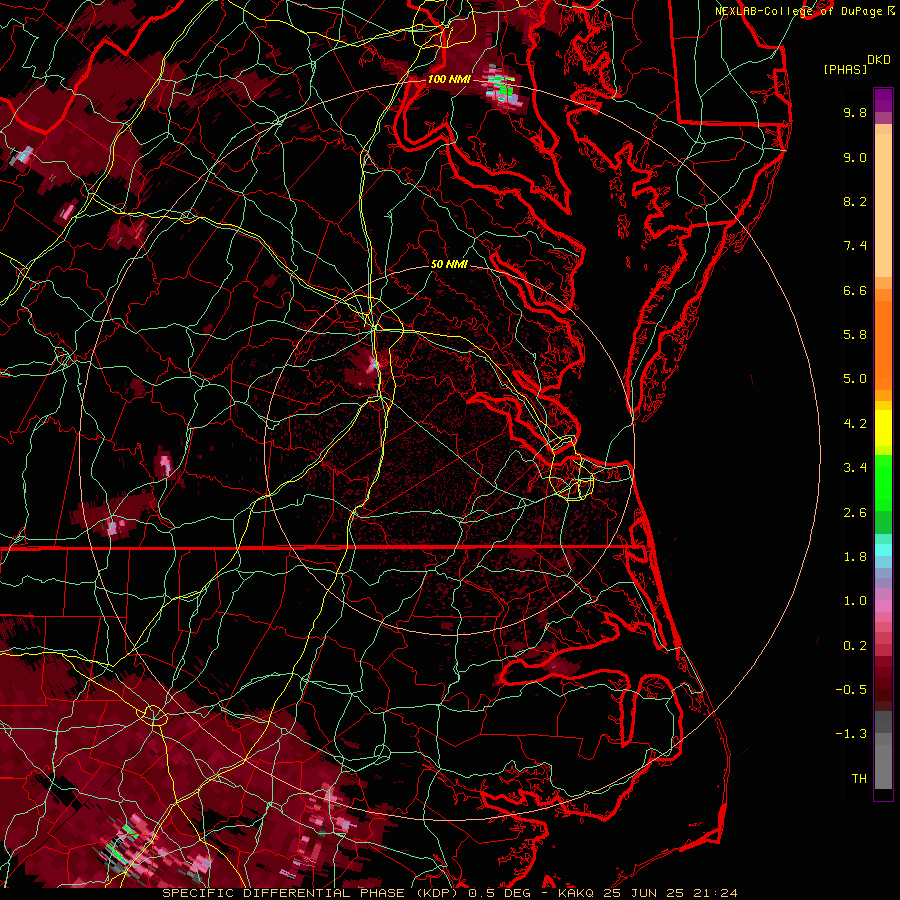The height and width of the screenshot is (900, 900).
Task: Click the 1.0 scale value
Action: coord(855,601)
